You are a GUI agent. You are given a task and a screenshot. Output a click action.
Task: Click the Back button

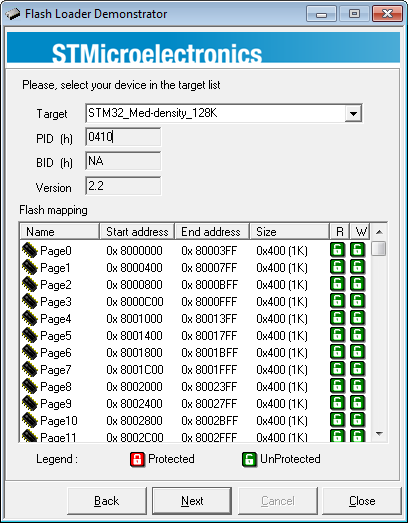click(107, 501)
